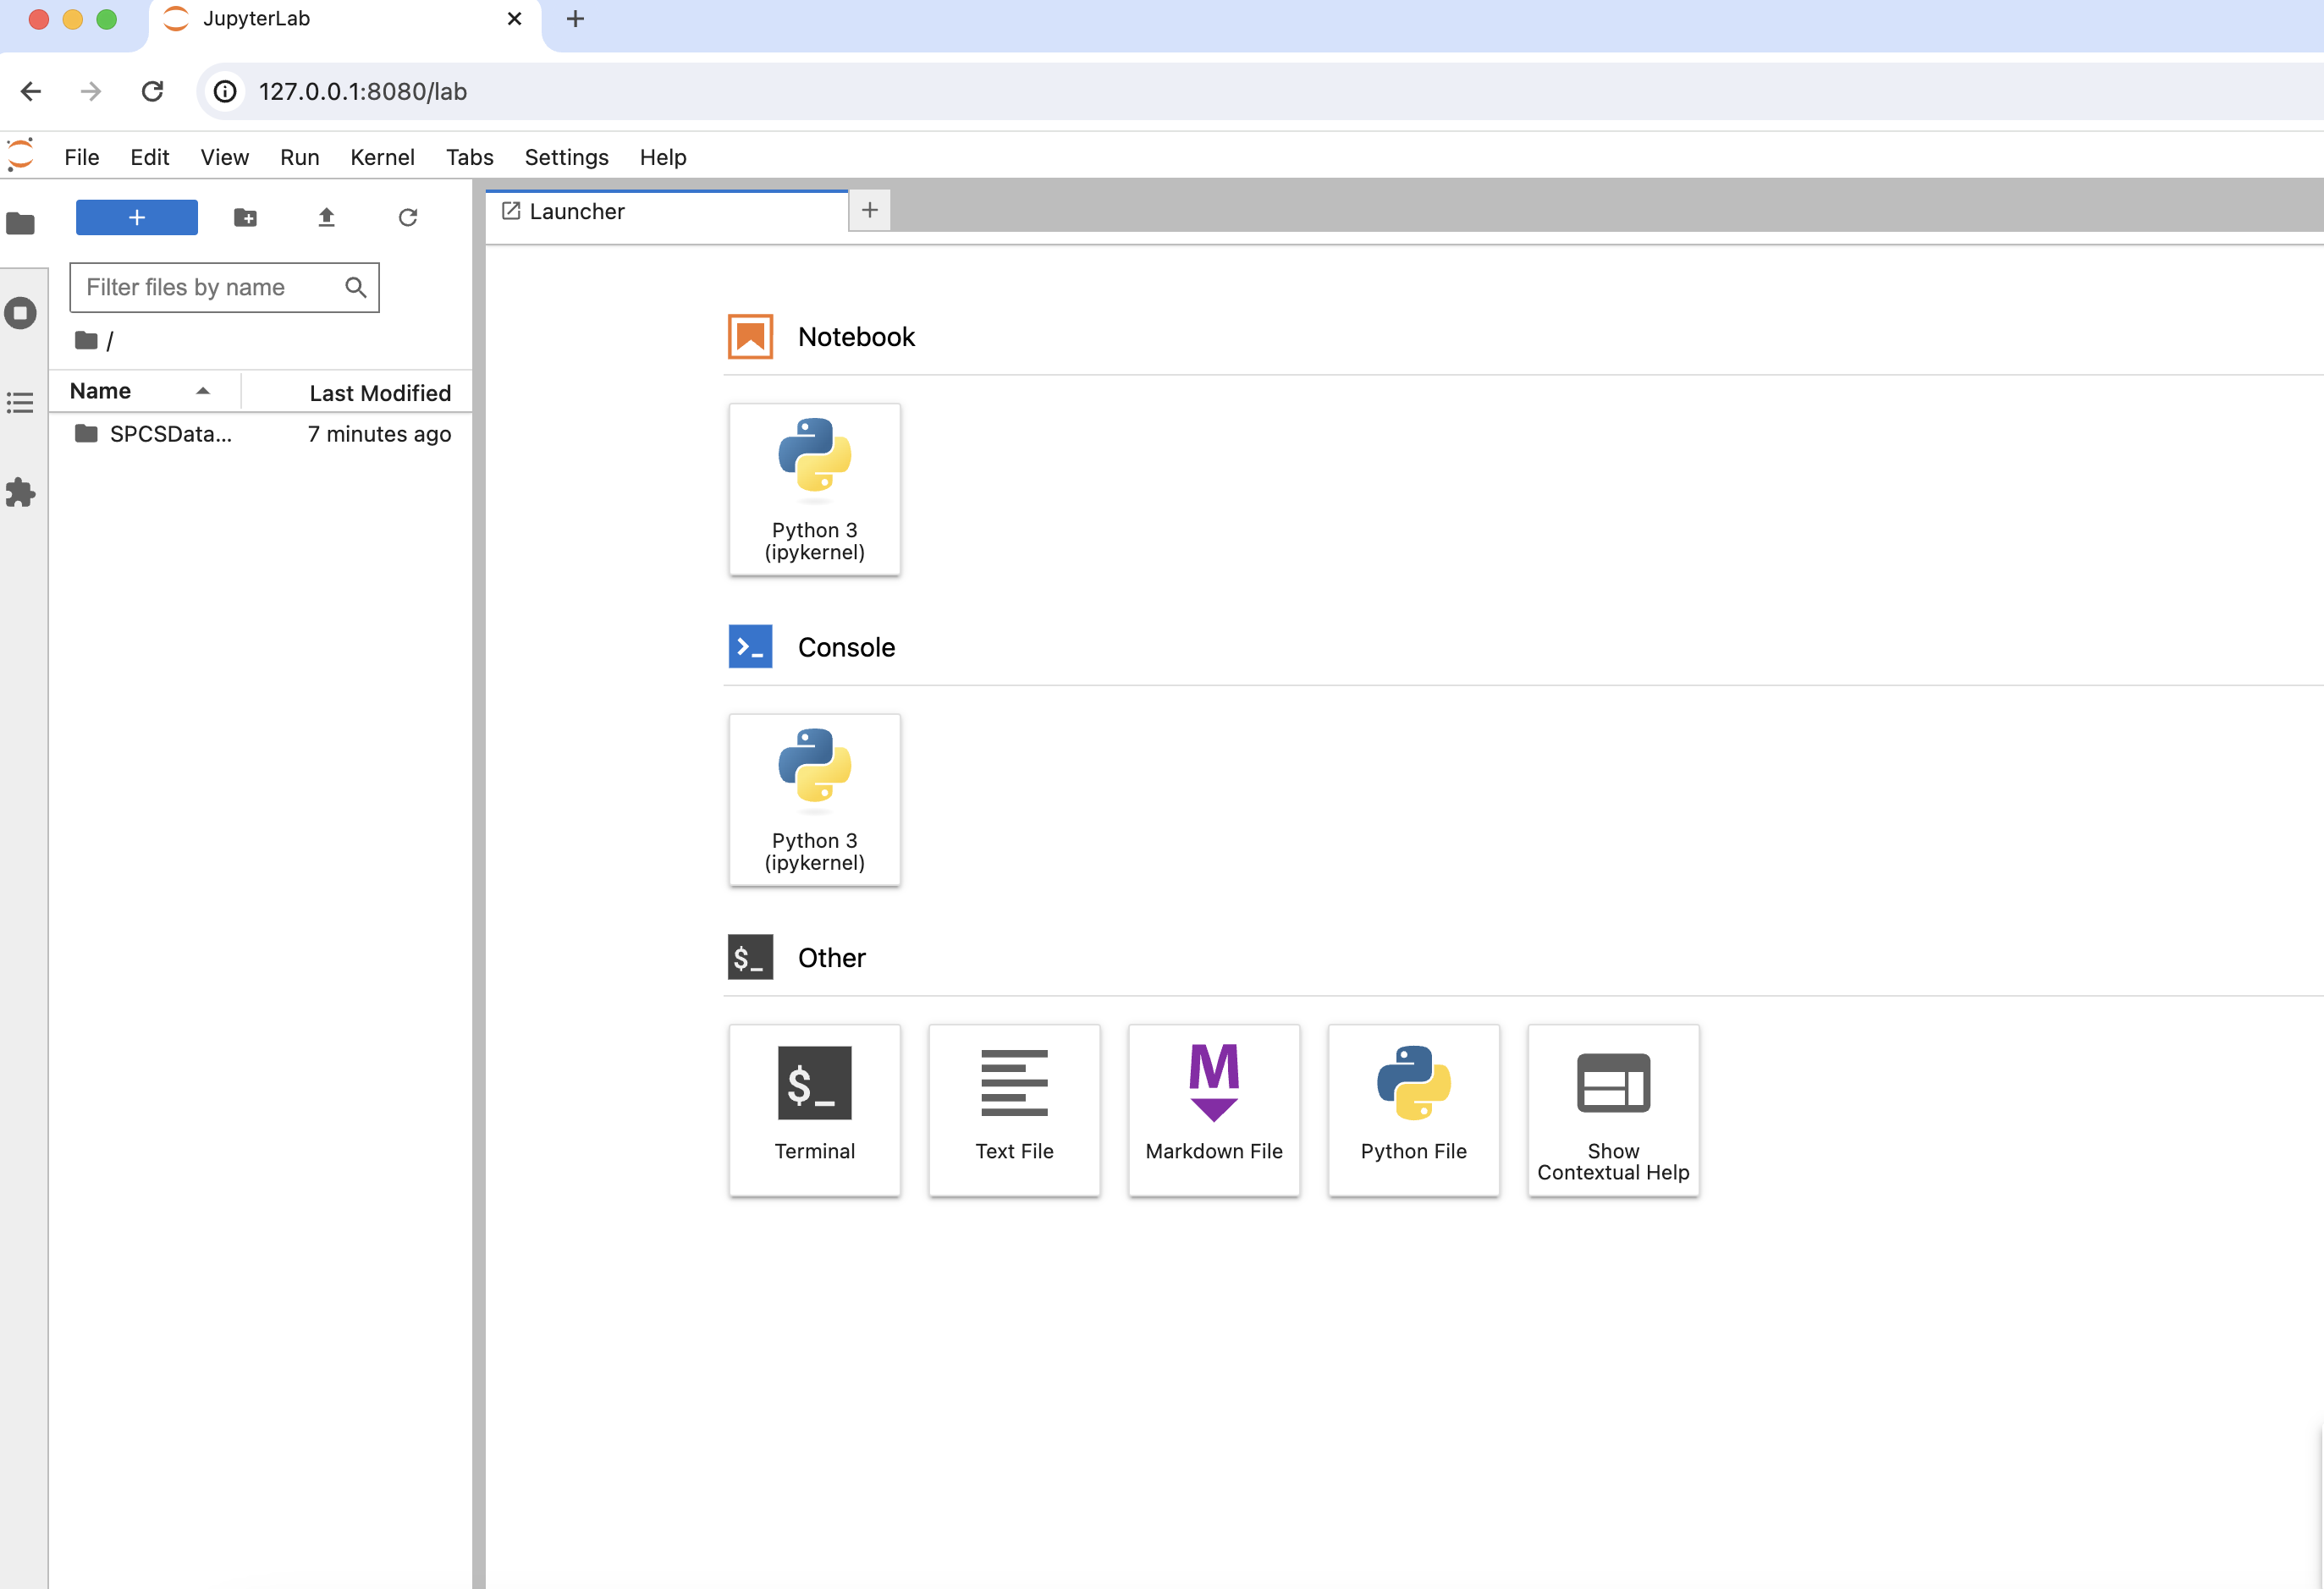Click the root folder breadcrumb icon
The width and height of the screenshot is (2324, 1589).
[x=86, y=341]
